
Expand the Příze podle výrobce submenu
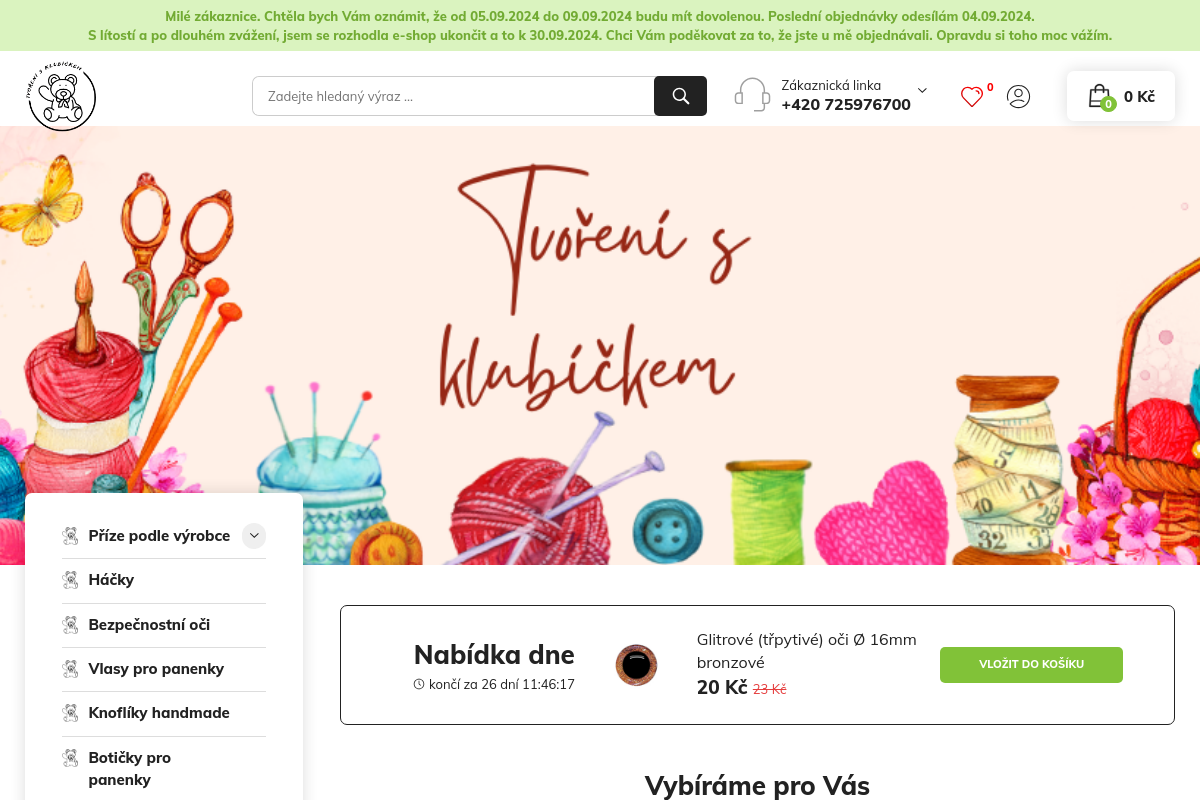[254, 536]
